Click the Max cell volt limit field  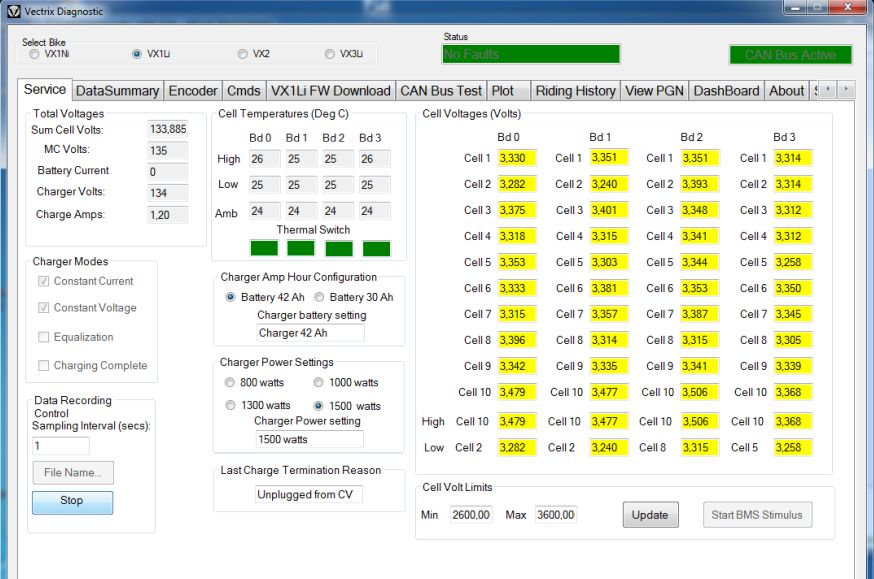tap(555, 515)
